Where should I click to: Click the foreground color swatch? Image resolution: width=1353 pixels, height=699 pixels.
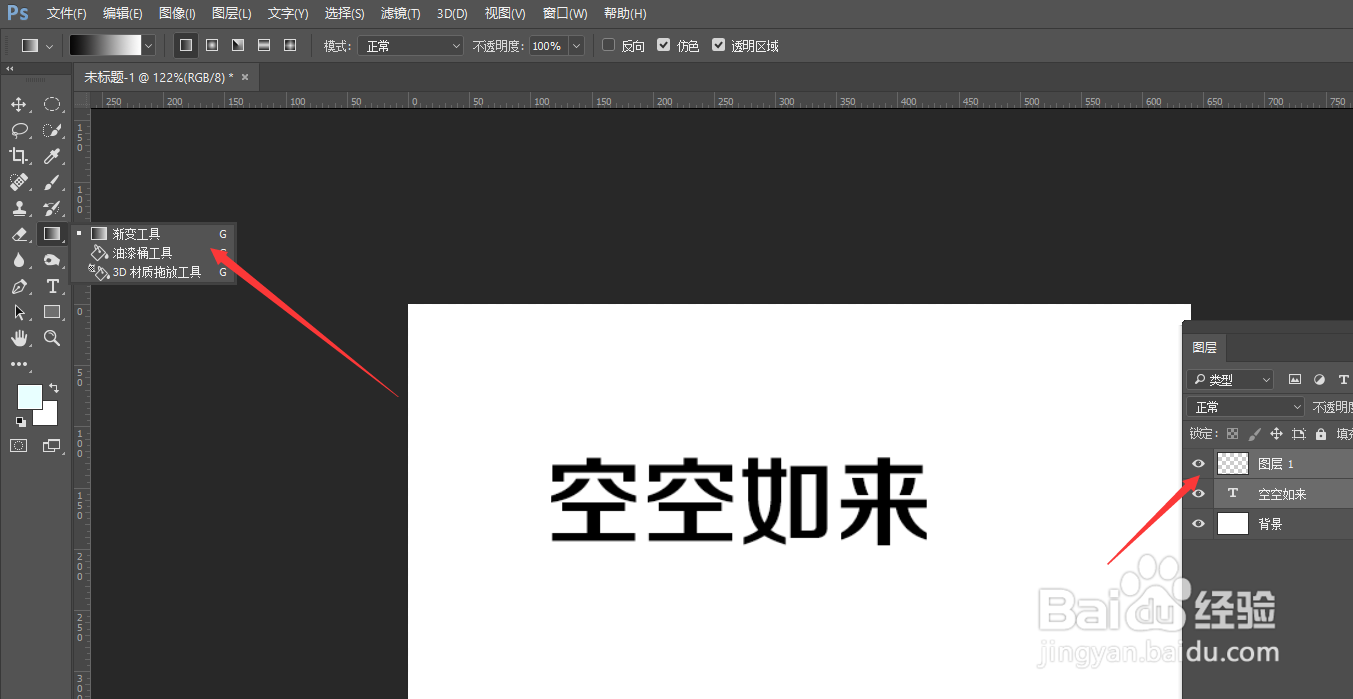pyautogui.click(x=30, y=396)
